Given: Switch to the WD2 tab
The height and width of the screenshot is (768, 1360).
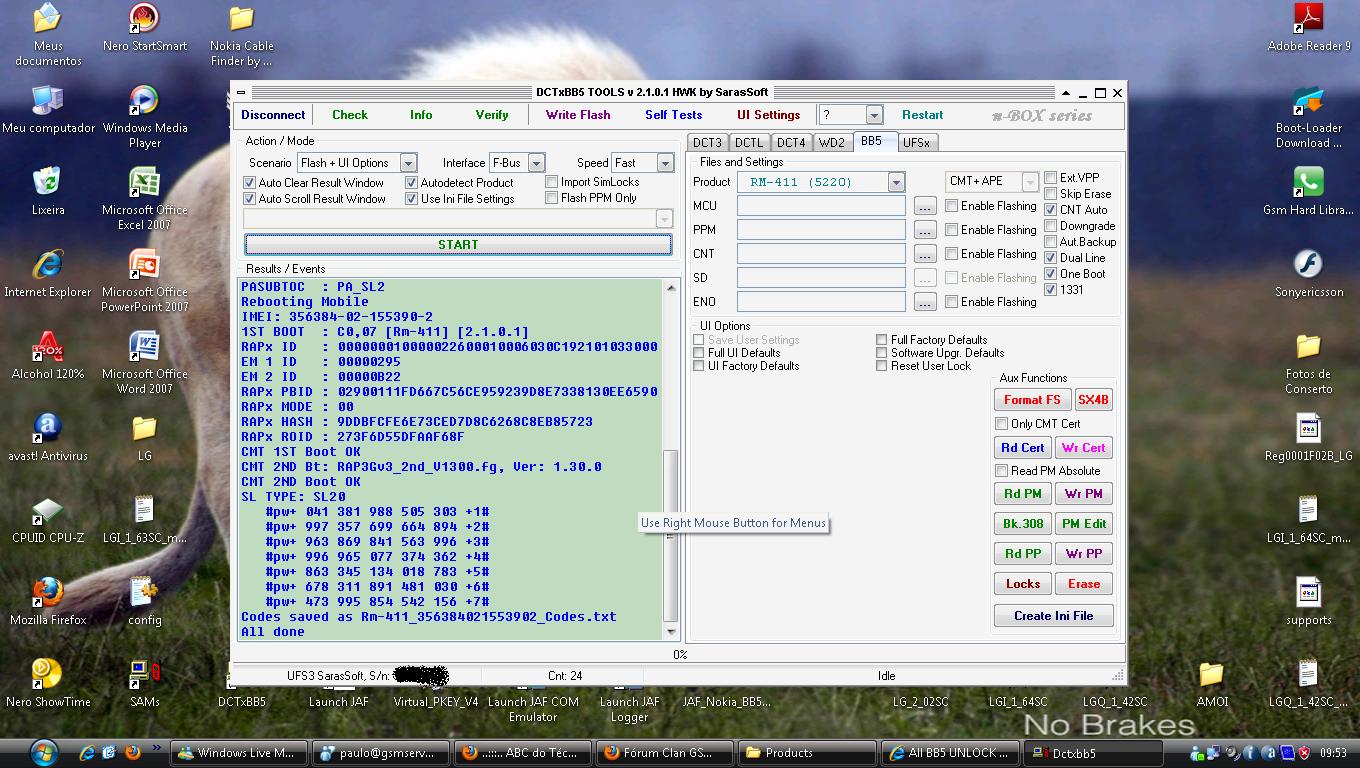Looking at the screenshot, I should (x=832, y=143).
